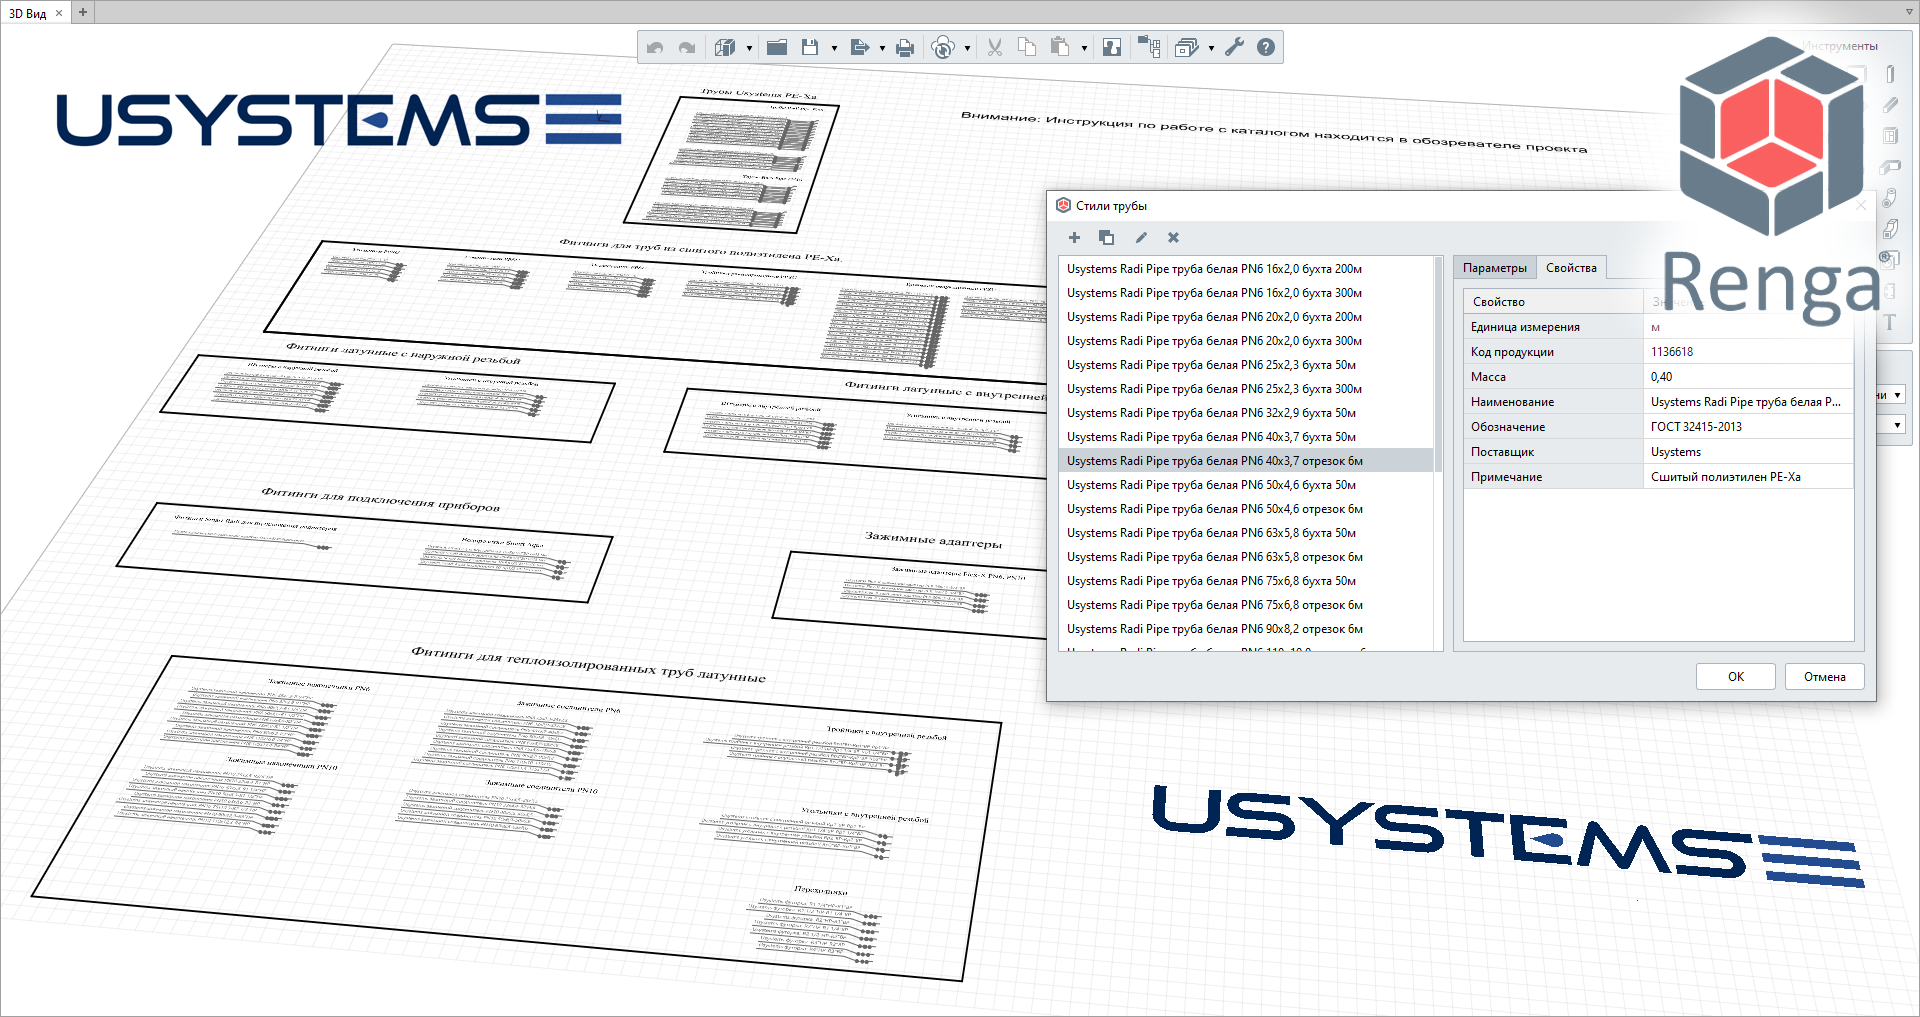Click the Обозначение value ГОСТ 32415-2013
This screenshot has width=1920, height=1017.
coord(1747,427)
